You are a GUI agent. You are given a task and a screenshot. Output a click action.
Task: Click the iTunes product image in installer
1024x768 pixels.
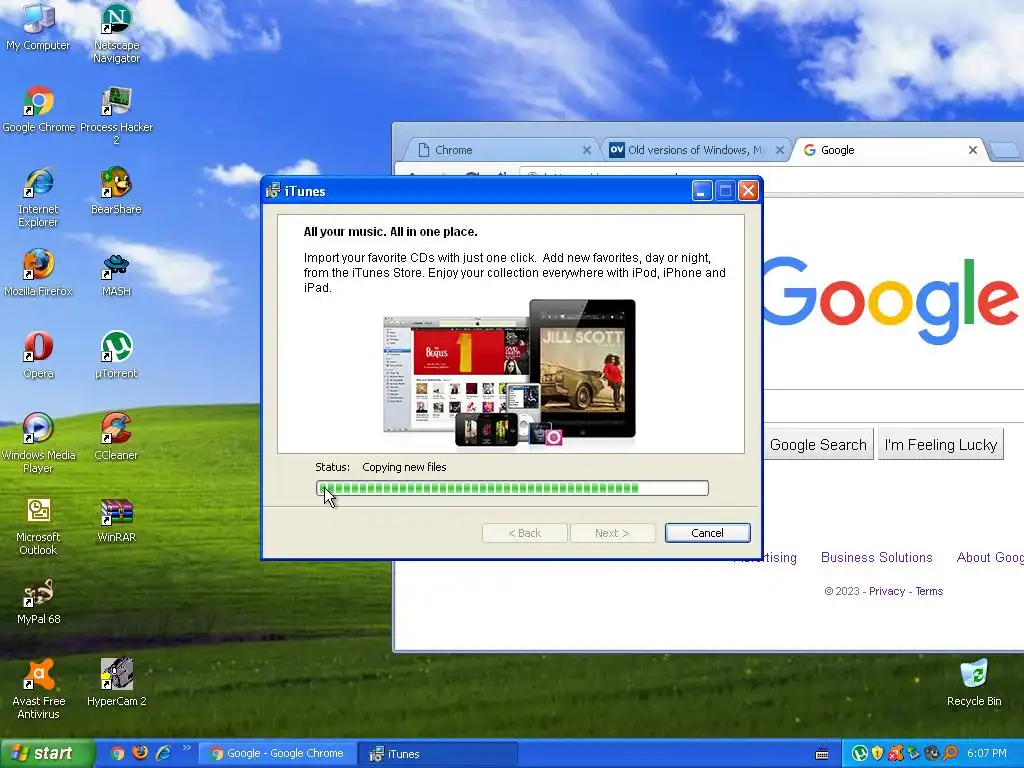509,374
